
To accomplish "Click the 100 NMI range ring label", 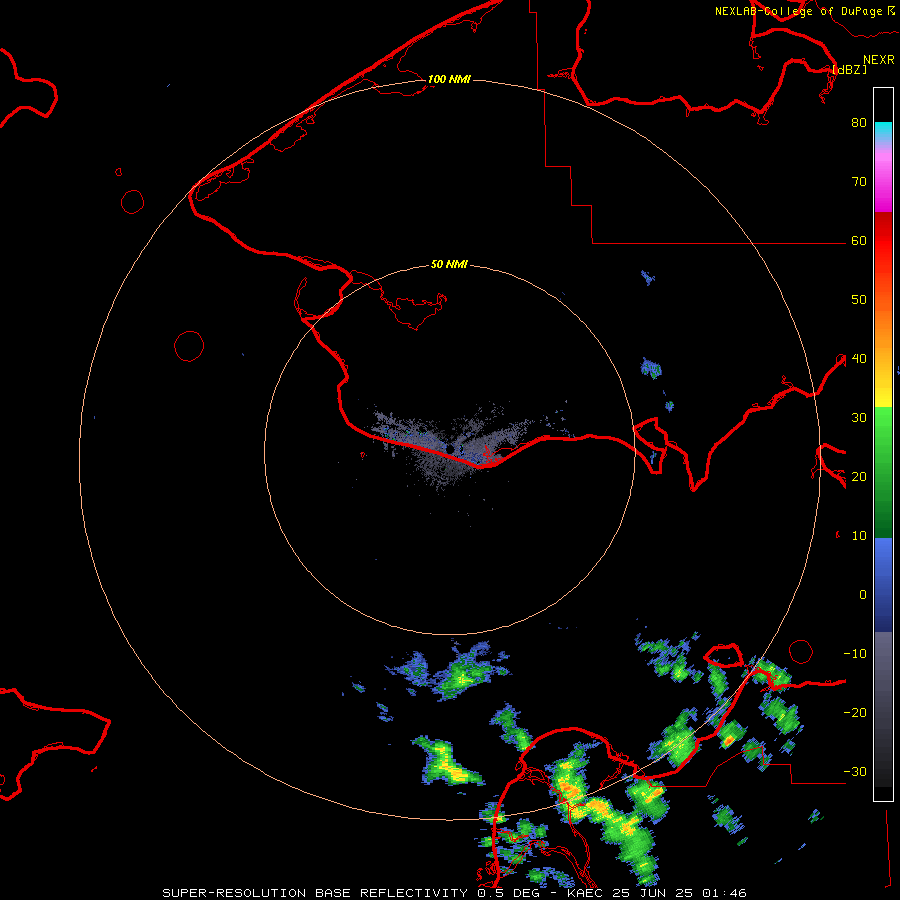I will (449, 79).
